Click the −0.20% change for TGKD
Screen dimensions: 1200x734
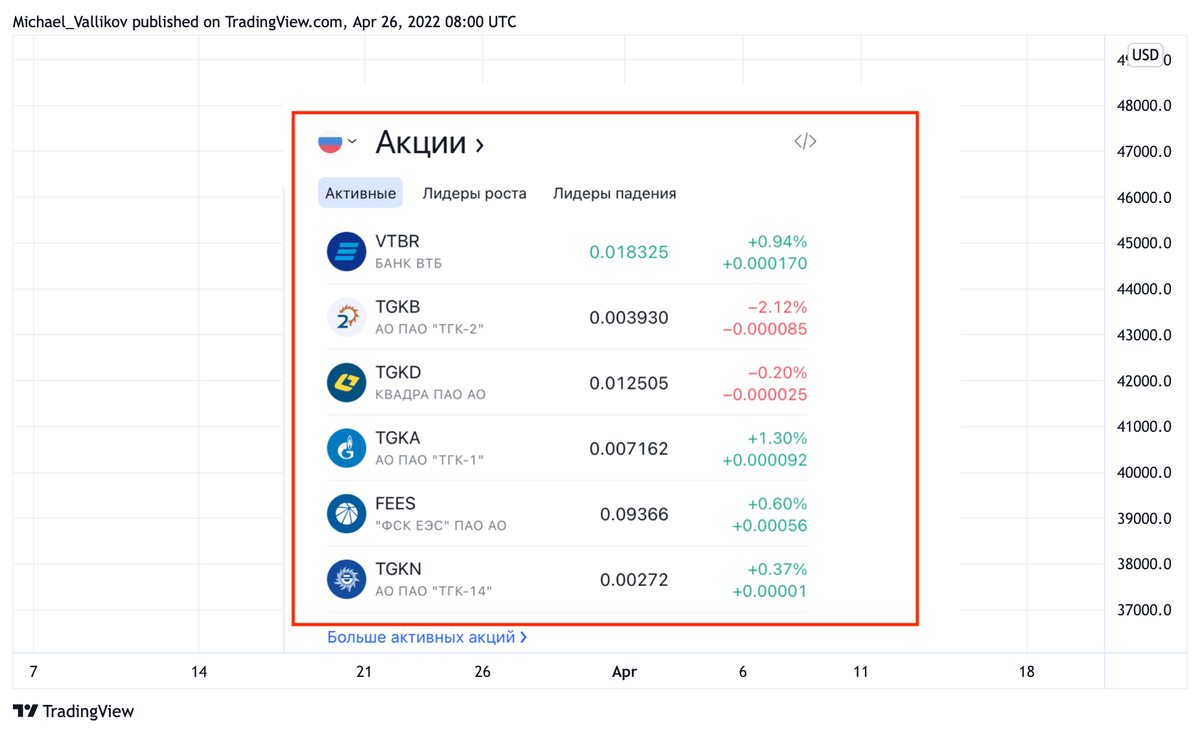click(x=777, y=372)
